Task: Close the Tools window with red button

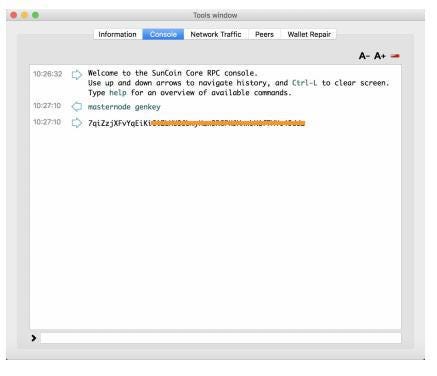Action: [14, 15]
